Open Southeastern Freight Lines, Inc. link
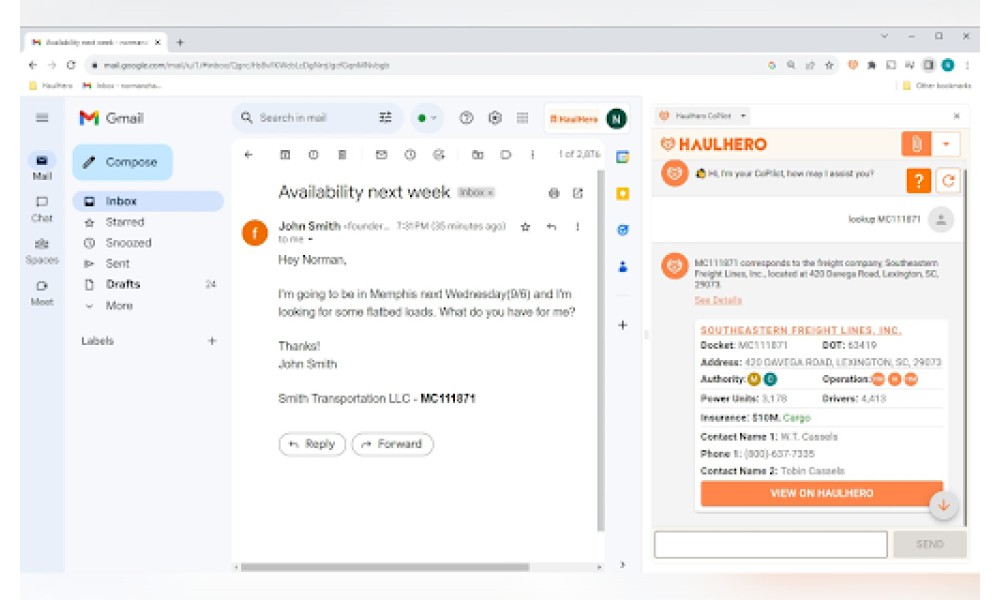The image size is (1000, 600). (801, 330)
